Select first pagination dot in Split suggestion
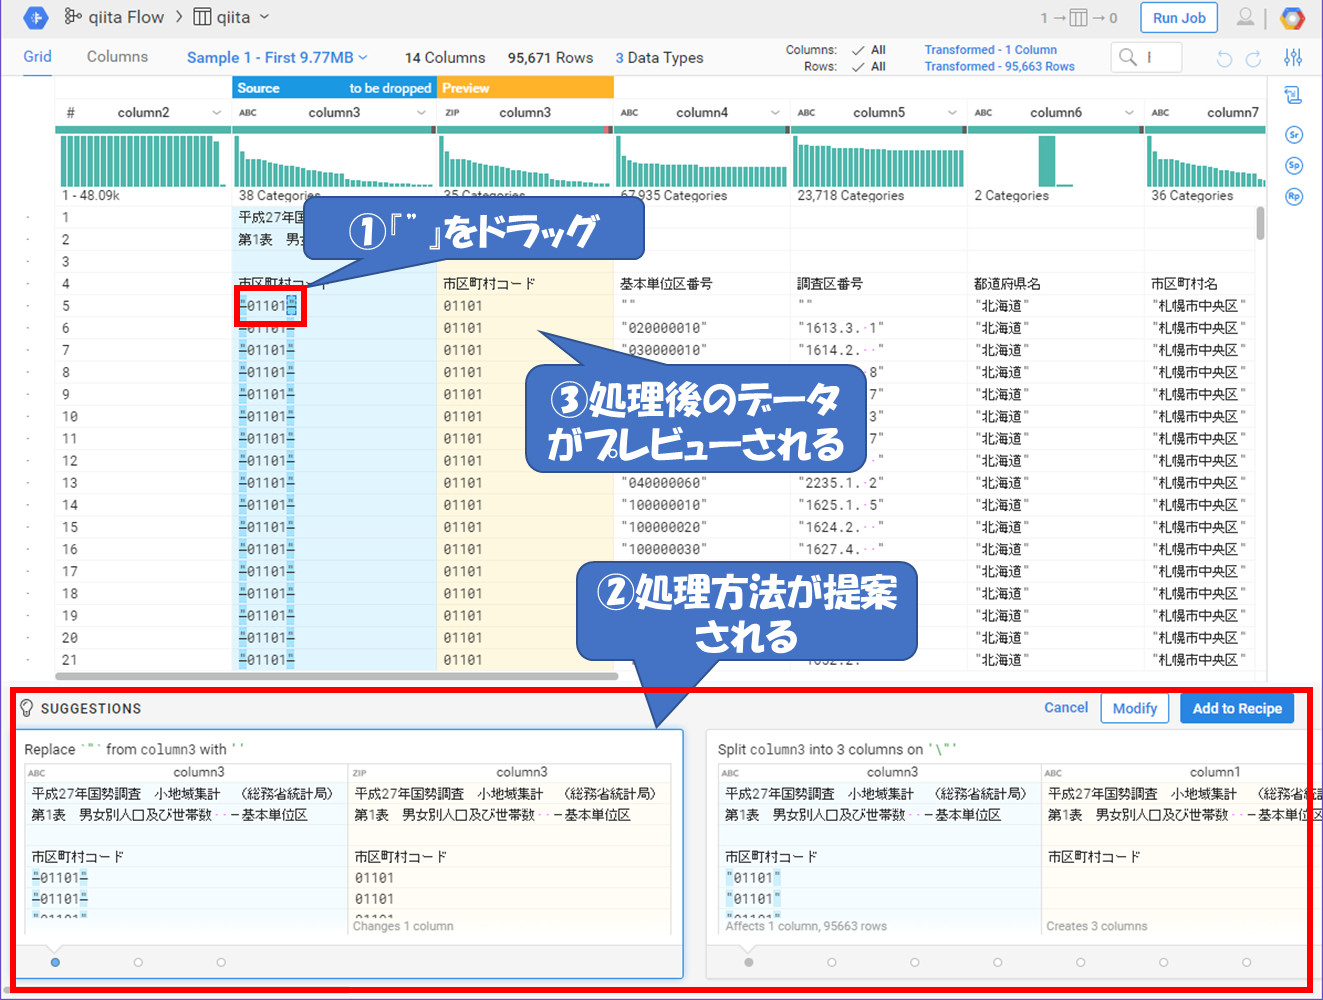 pos(749,962)
